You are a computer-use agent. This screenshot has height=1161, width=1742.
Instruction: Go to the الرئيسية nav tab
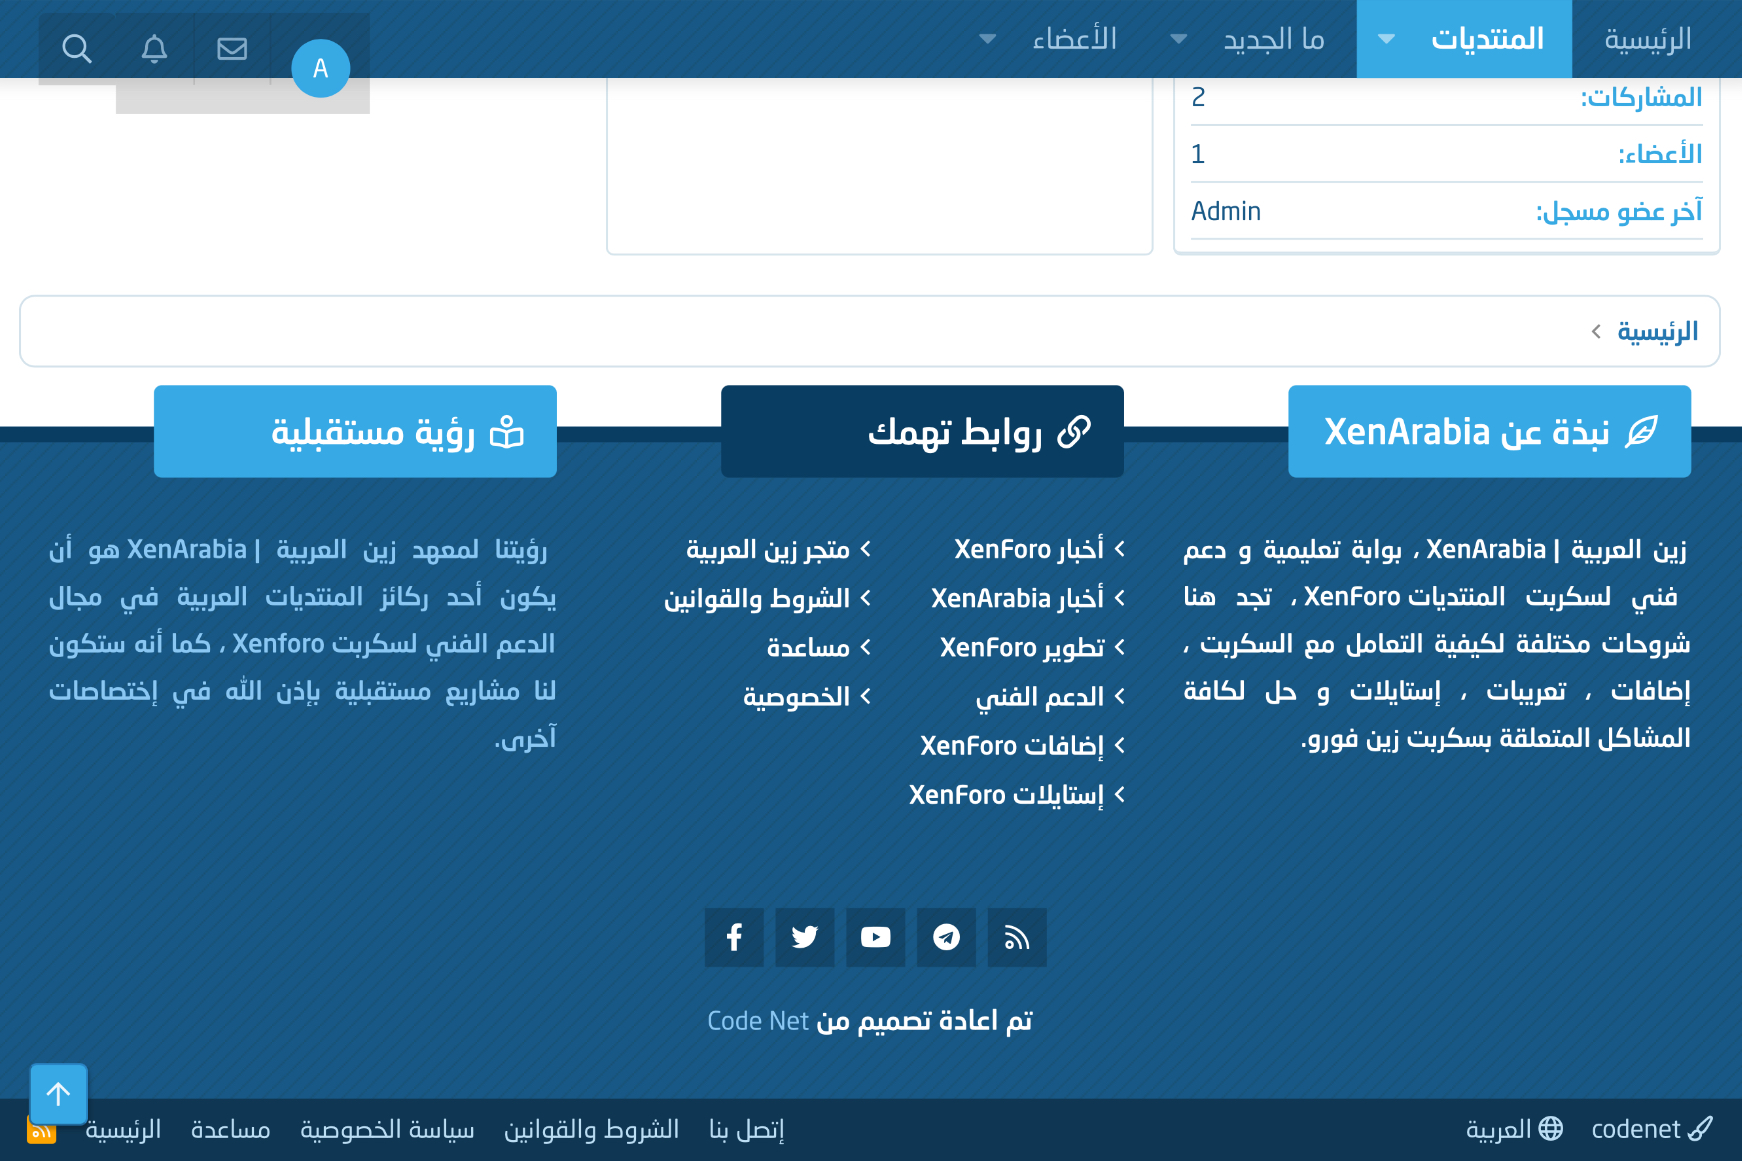click(x=1647, y=39)
